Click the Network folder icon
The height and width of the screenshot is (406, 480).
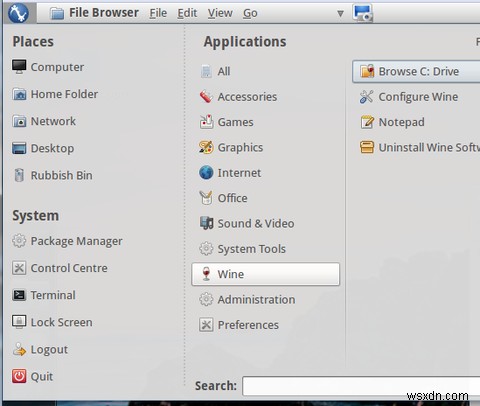click(19, 121)
